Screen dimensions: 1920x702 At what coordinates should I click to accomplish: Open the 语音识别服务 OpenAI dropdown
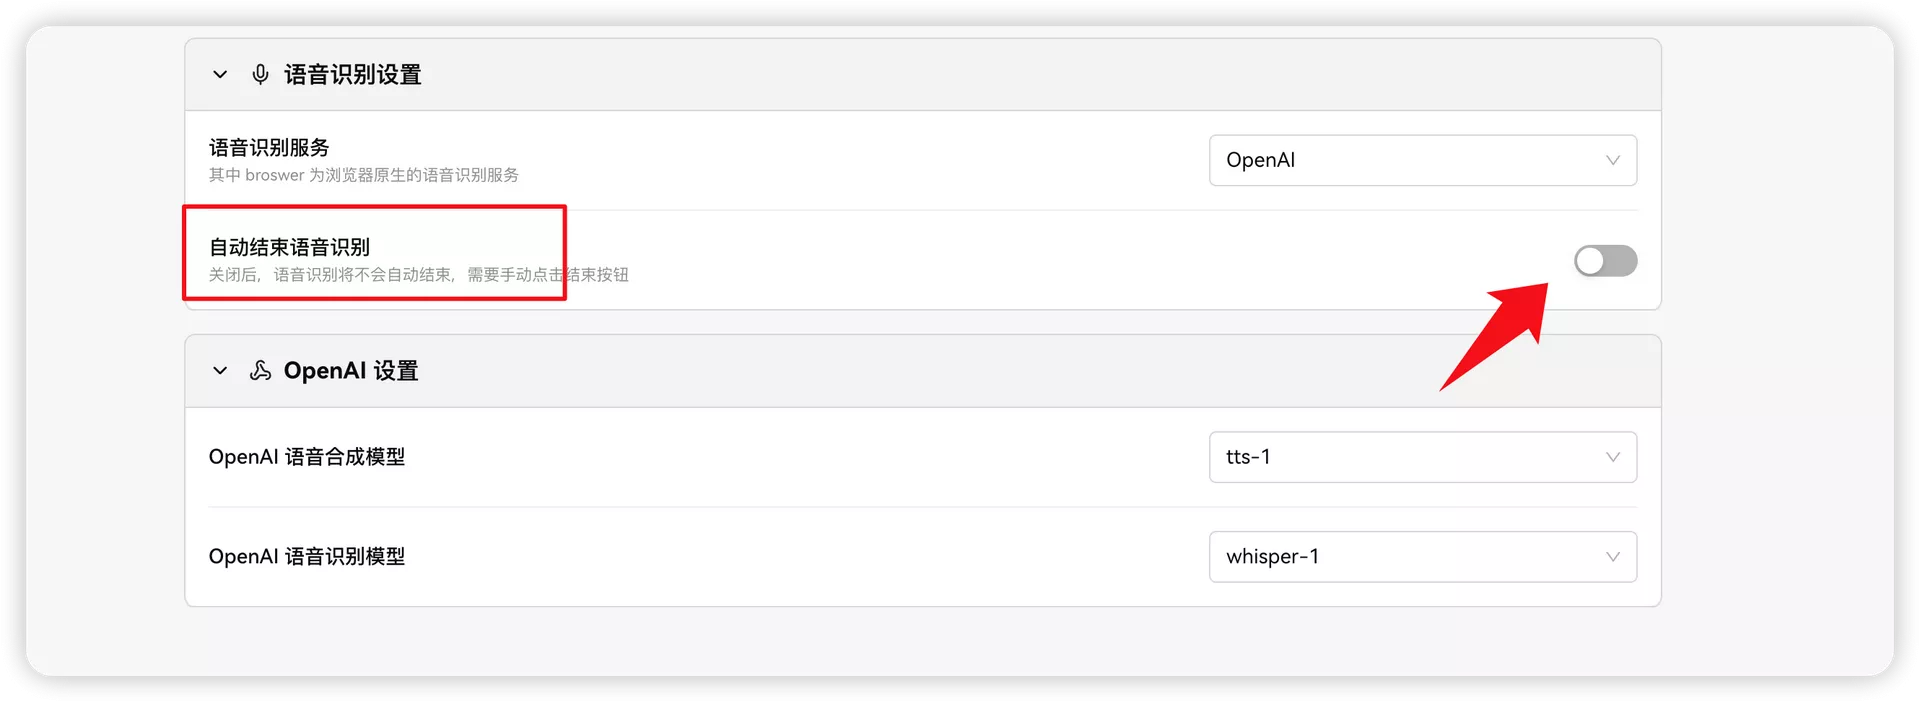coord(1421,160)
